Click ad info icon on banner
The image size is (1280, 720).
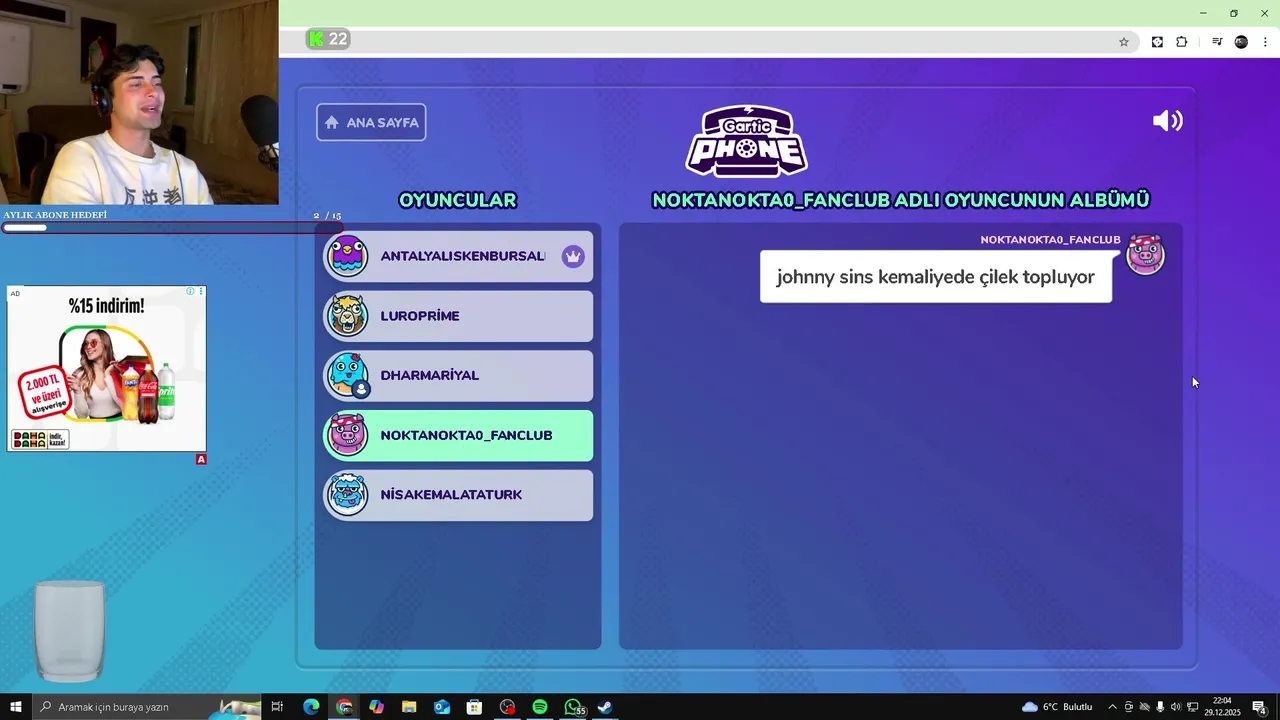tap(190, 292)
